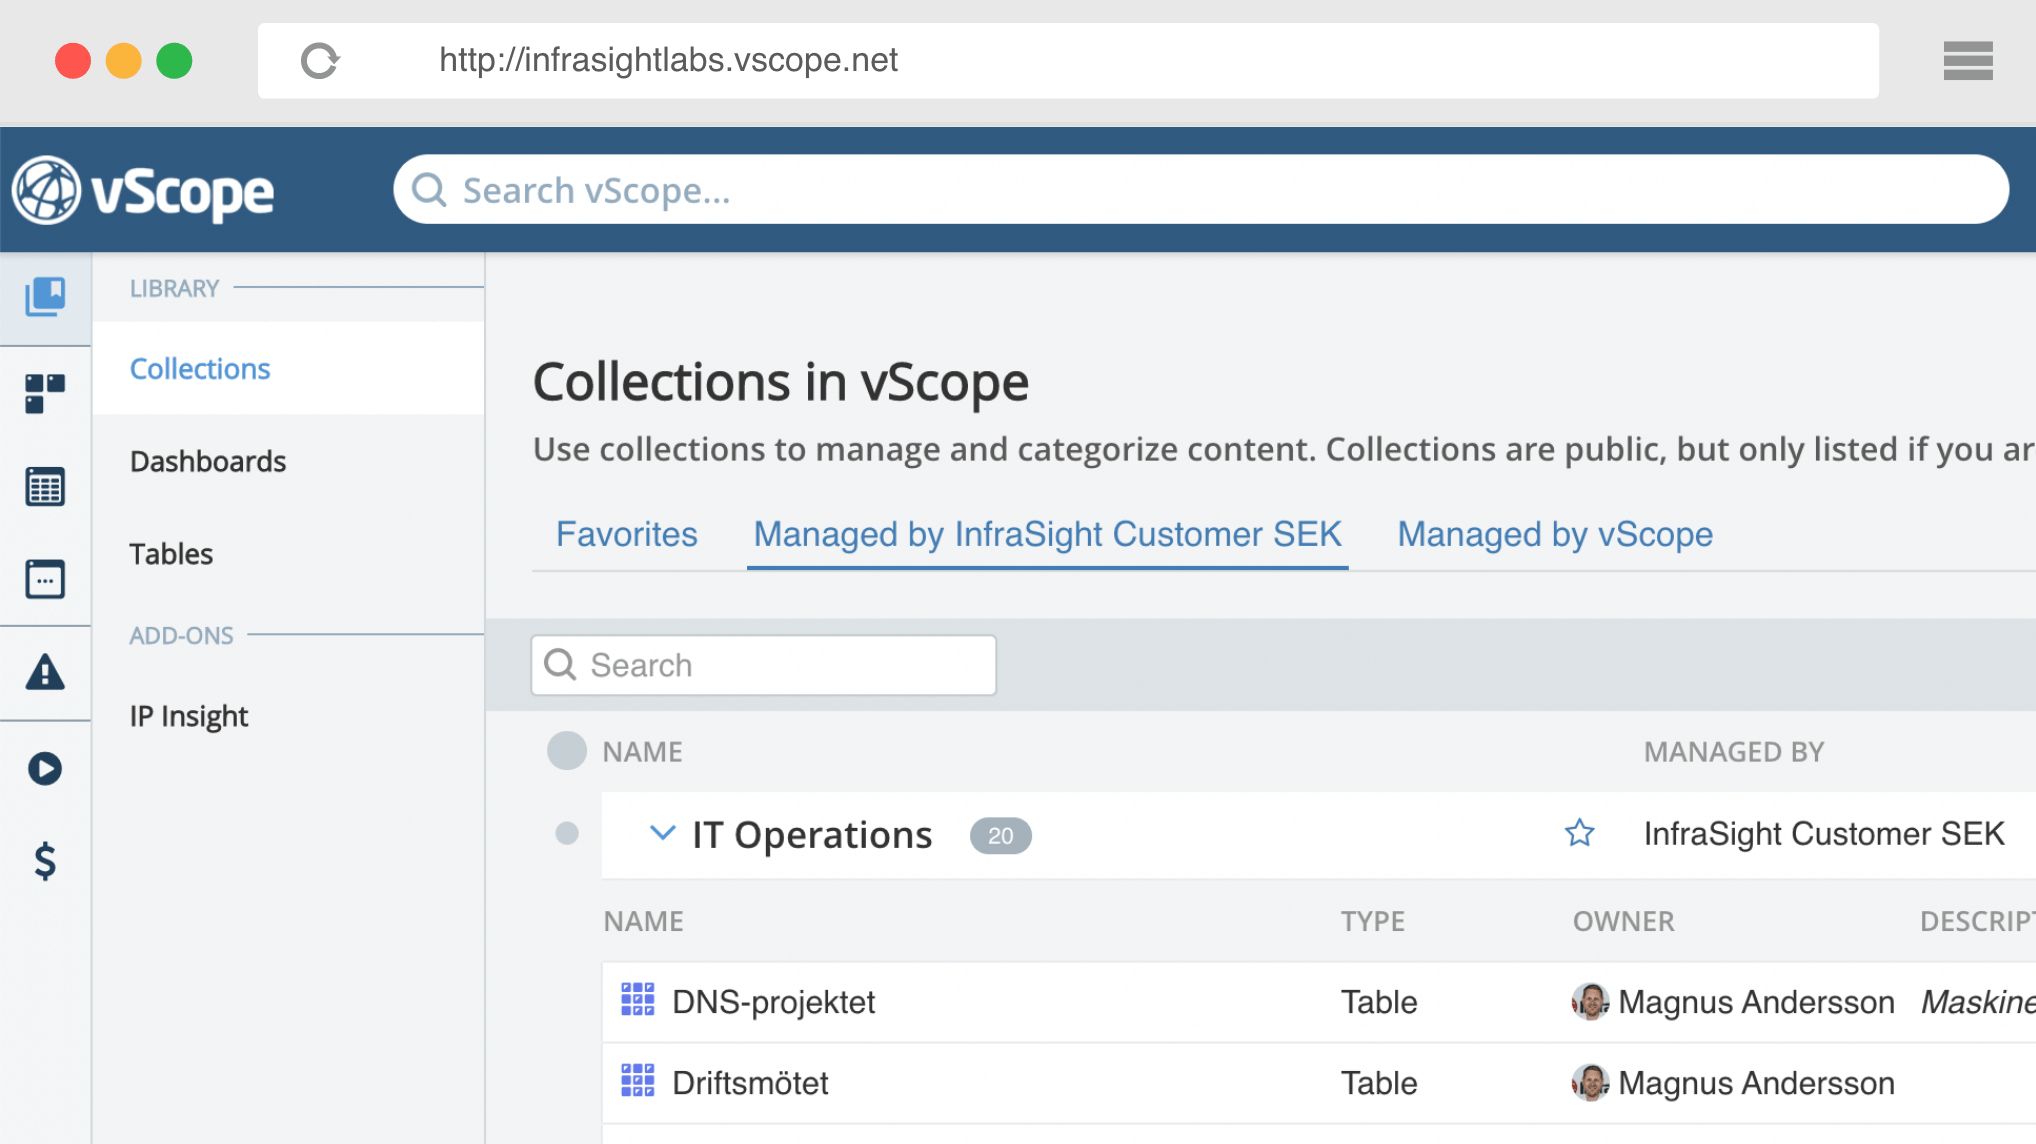Image resolution: width=2036 pixels, height=1144 pixels.
Task: Click the red close window button
Action: tap(73, 61)
